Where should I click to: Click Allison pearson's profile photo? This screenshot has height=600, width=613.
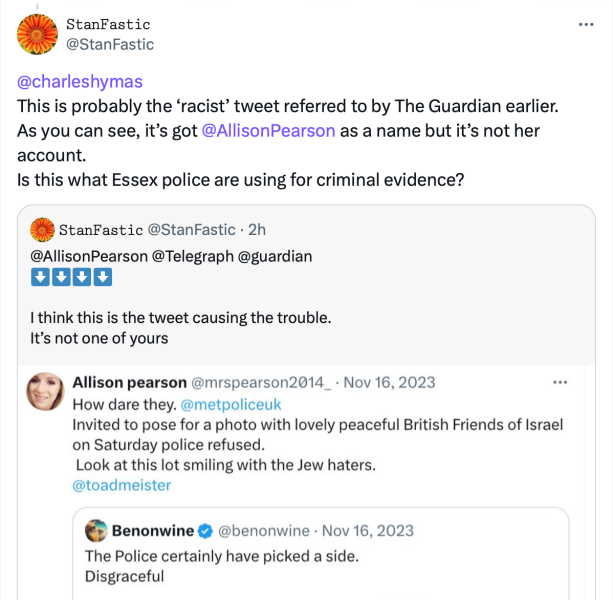(47, 394)
